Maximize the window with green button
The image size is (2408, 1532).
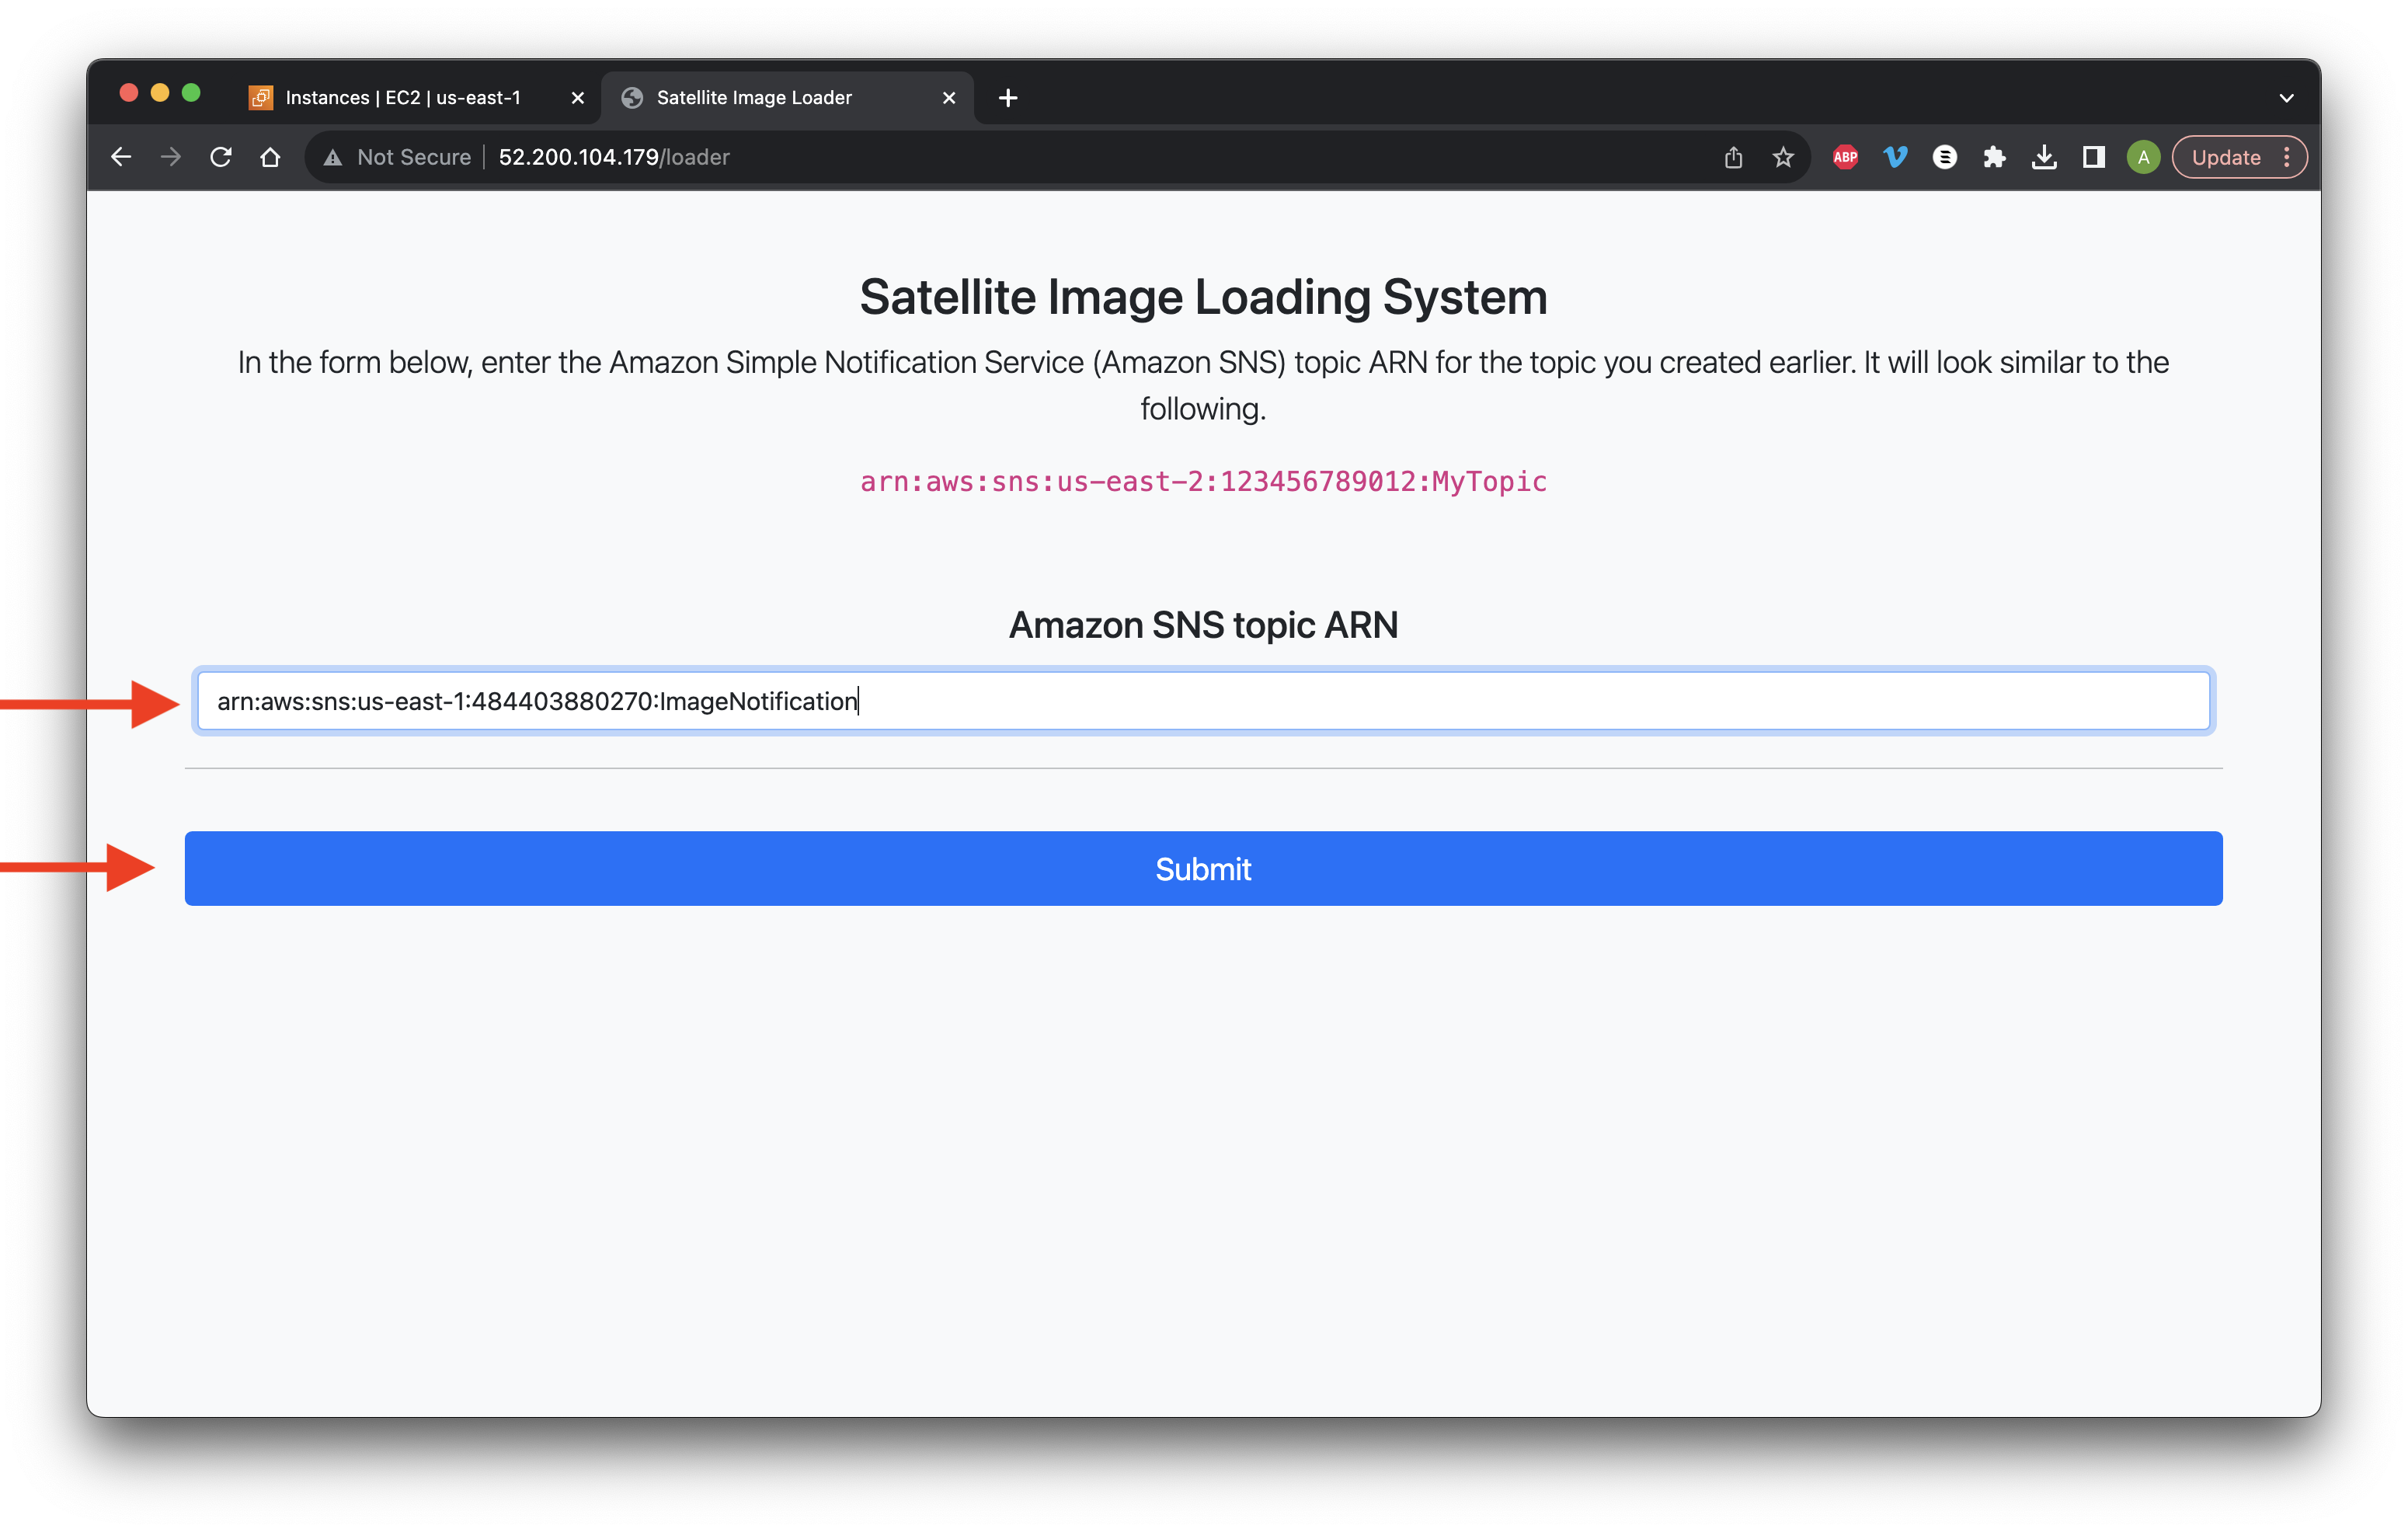(191, 93)
